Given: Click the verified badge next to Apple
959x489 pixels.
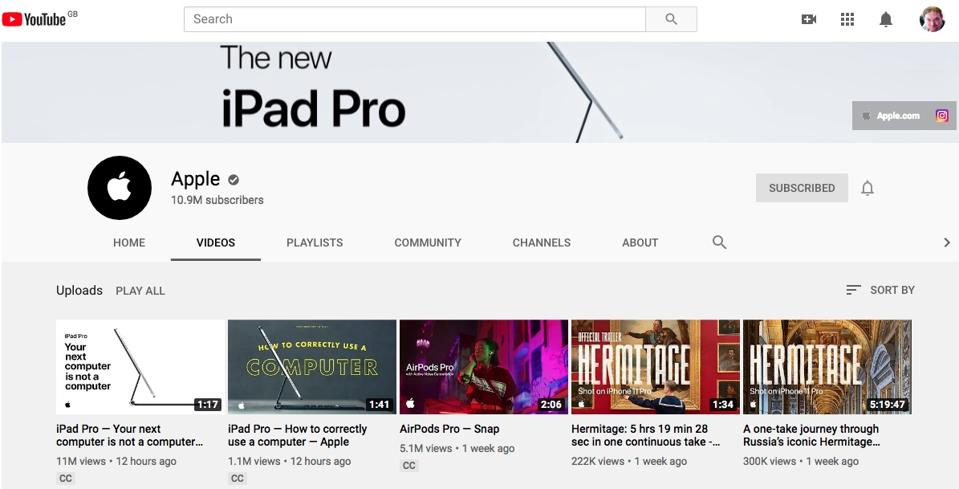Looking at the screenshot, I should (234, 180).
